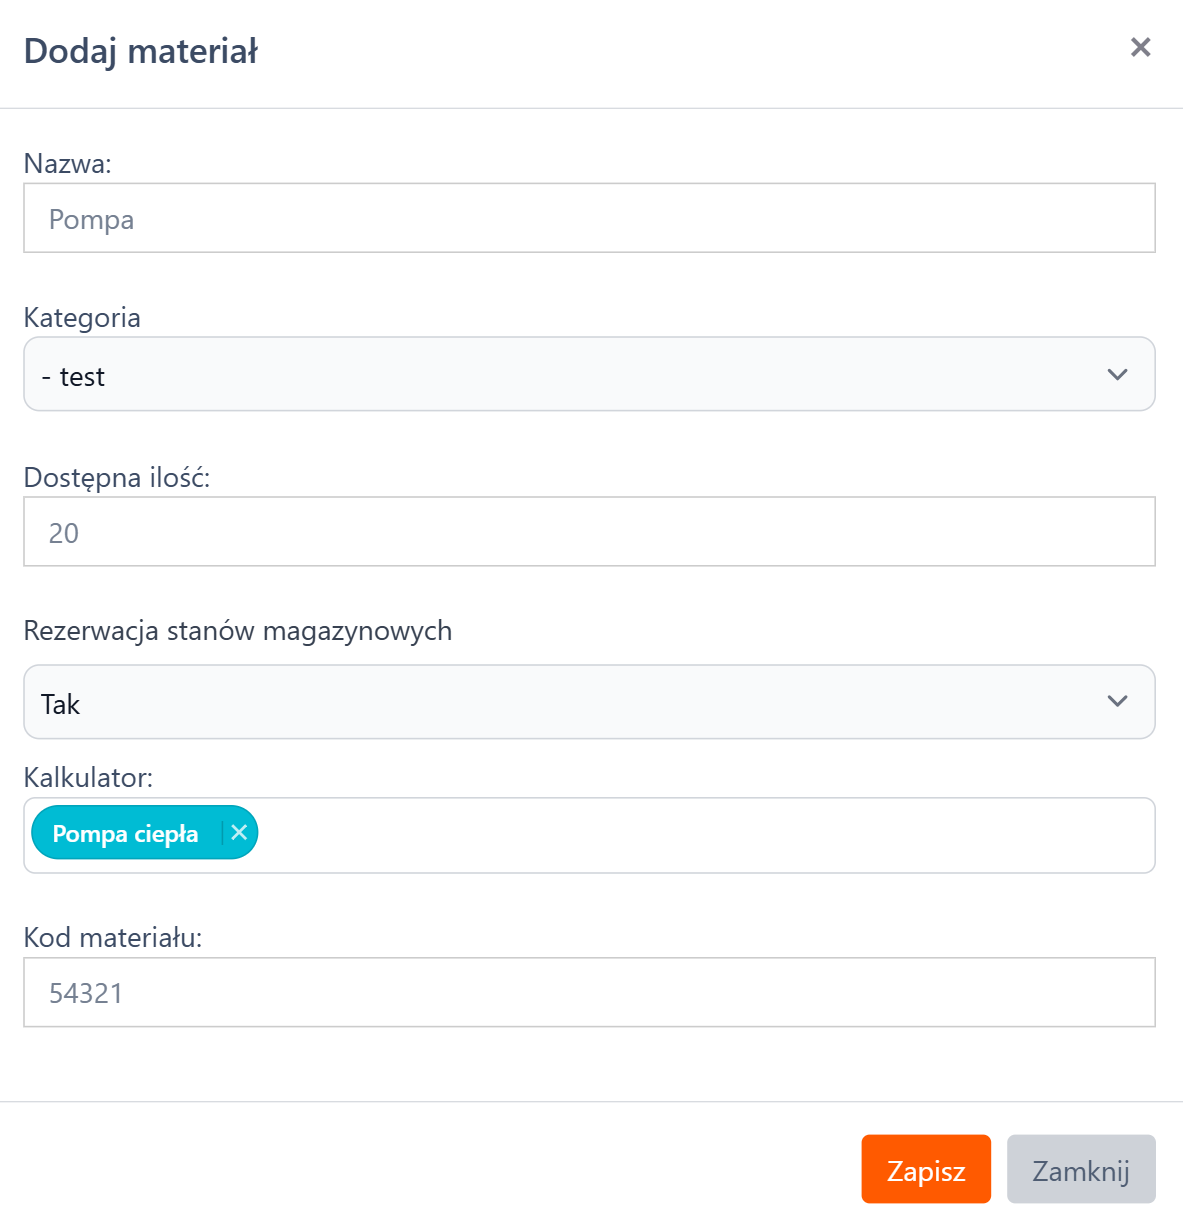1183x1223 pixels.
Task: Click the Nazwa field label
Action: [x=67, y=164]
